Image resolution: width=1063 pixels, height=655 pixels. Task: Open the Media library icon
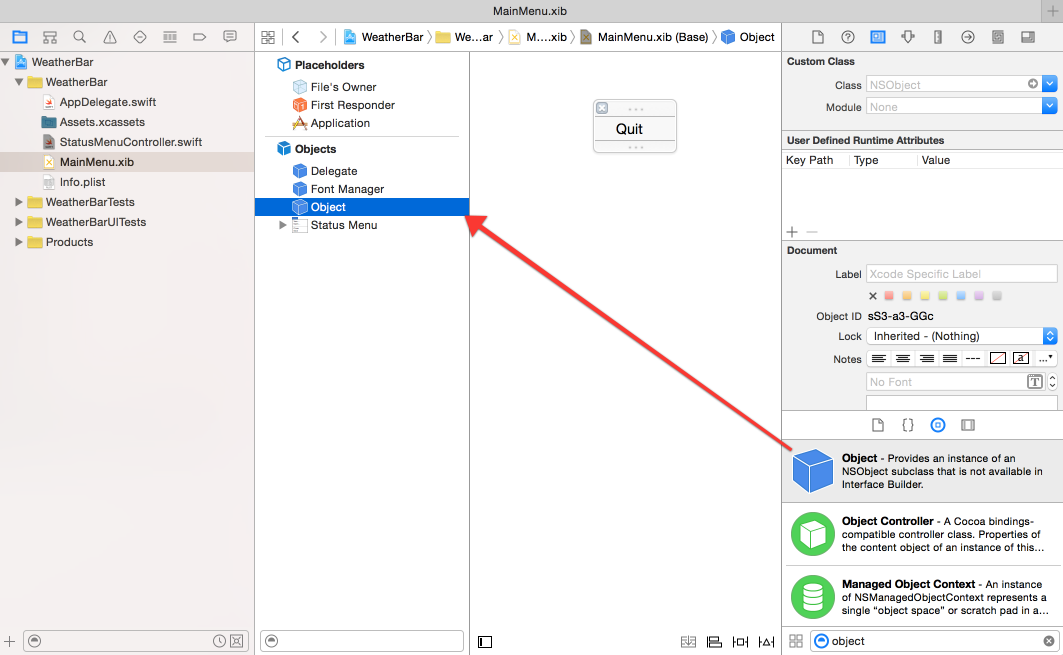coord(967,425)
